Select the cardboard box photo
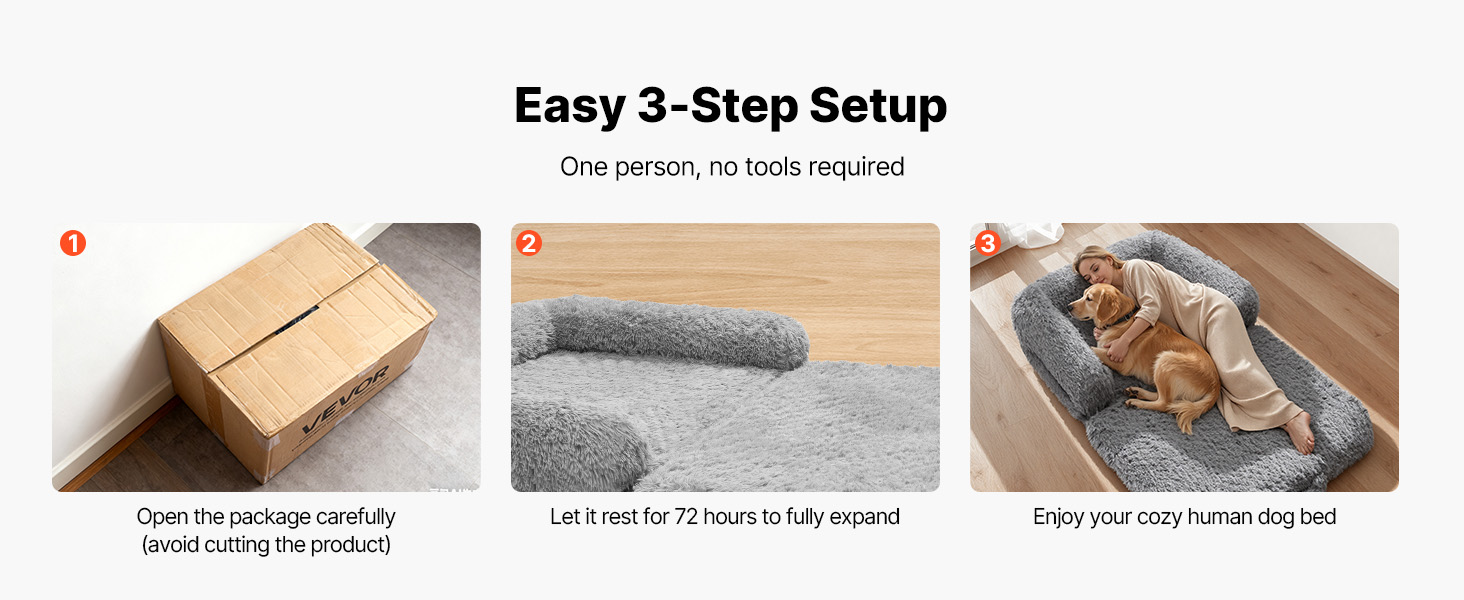 pyautogui.click(x=266, y=357)
